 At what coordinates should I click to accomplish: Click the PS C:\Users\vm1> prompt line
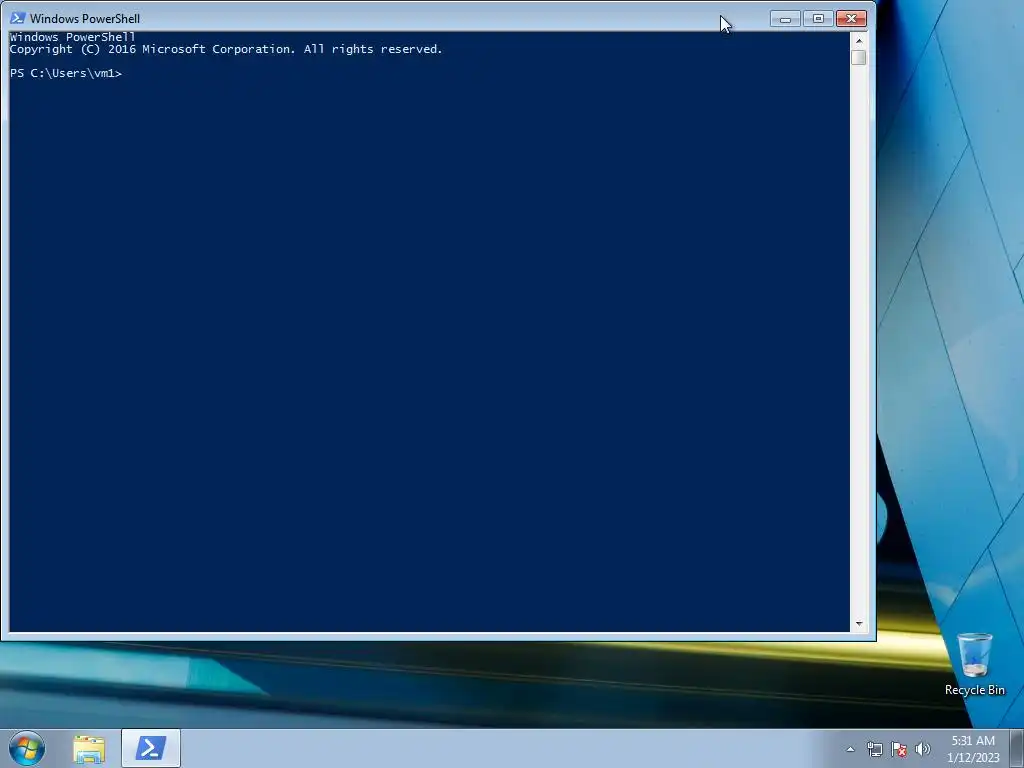pyautogui.click(x=66, y=73)
